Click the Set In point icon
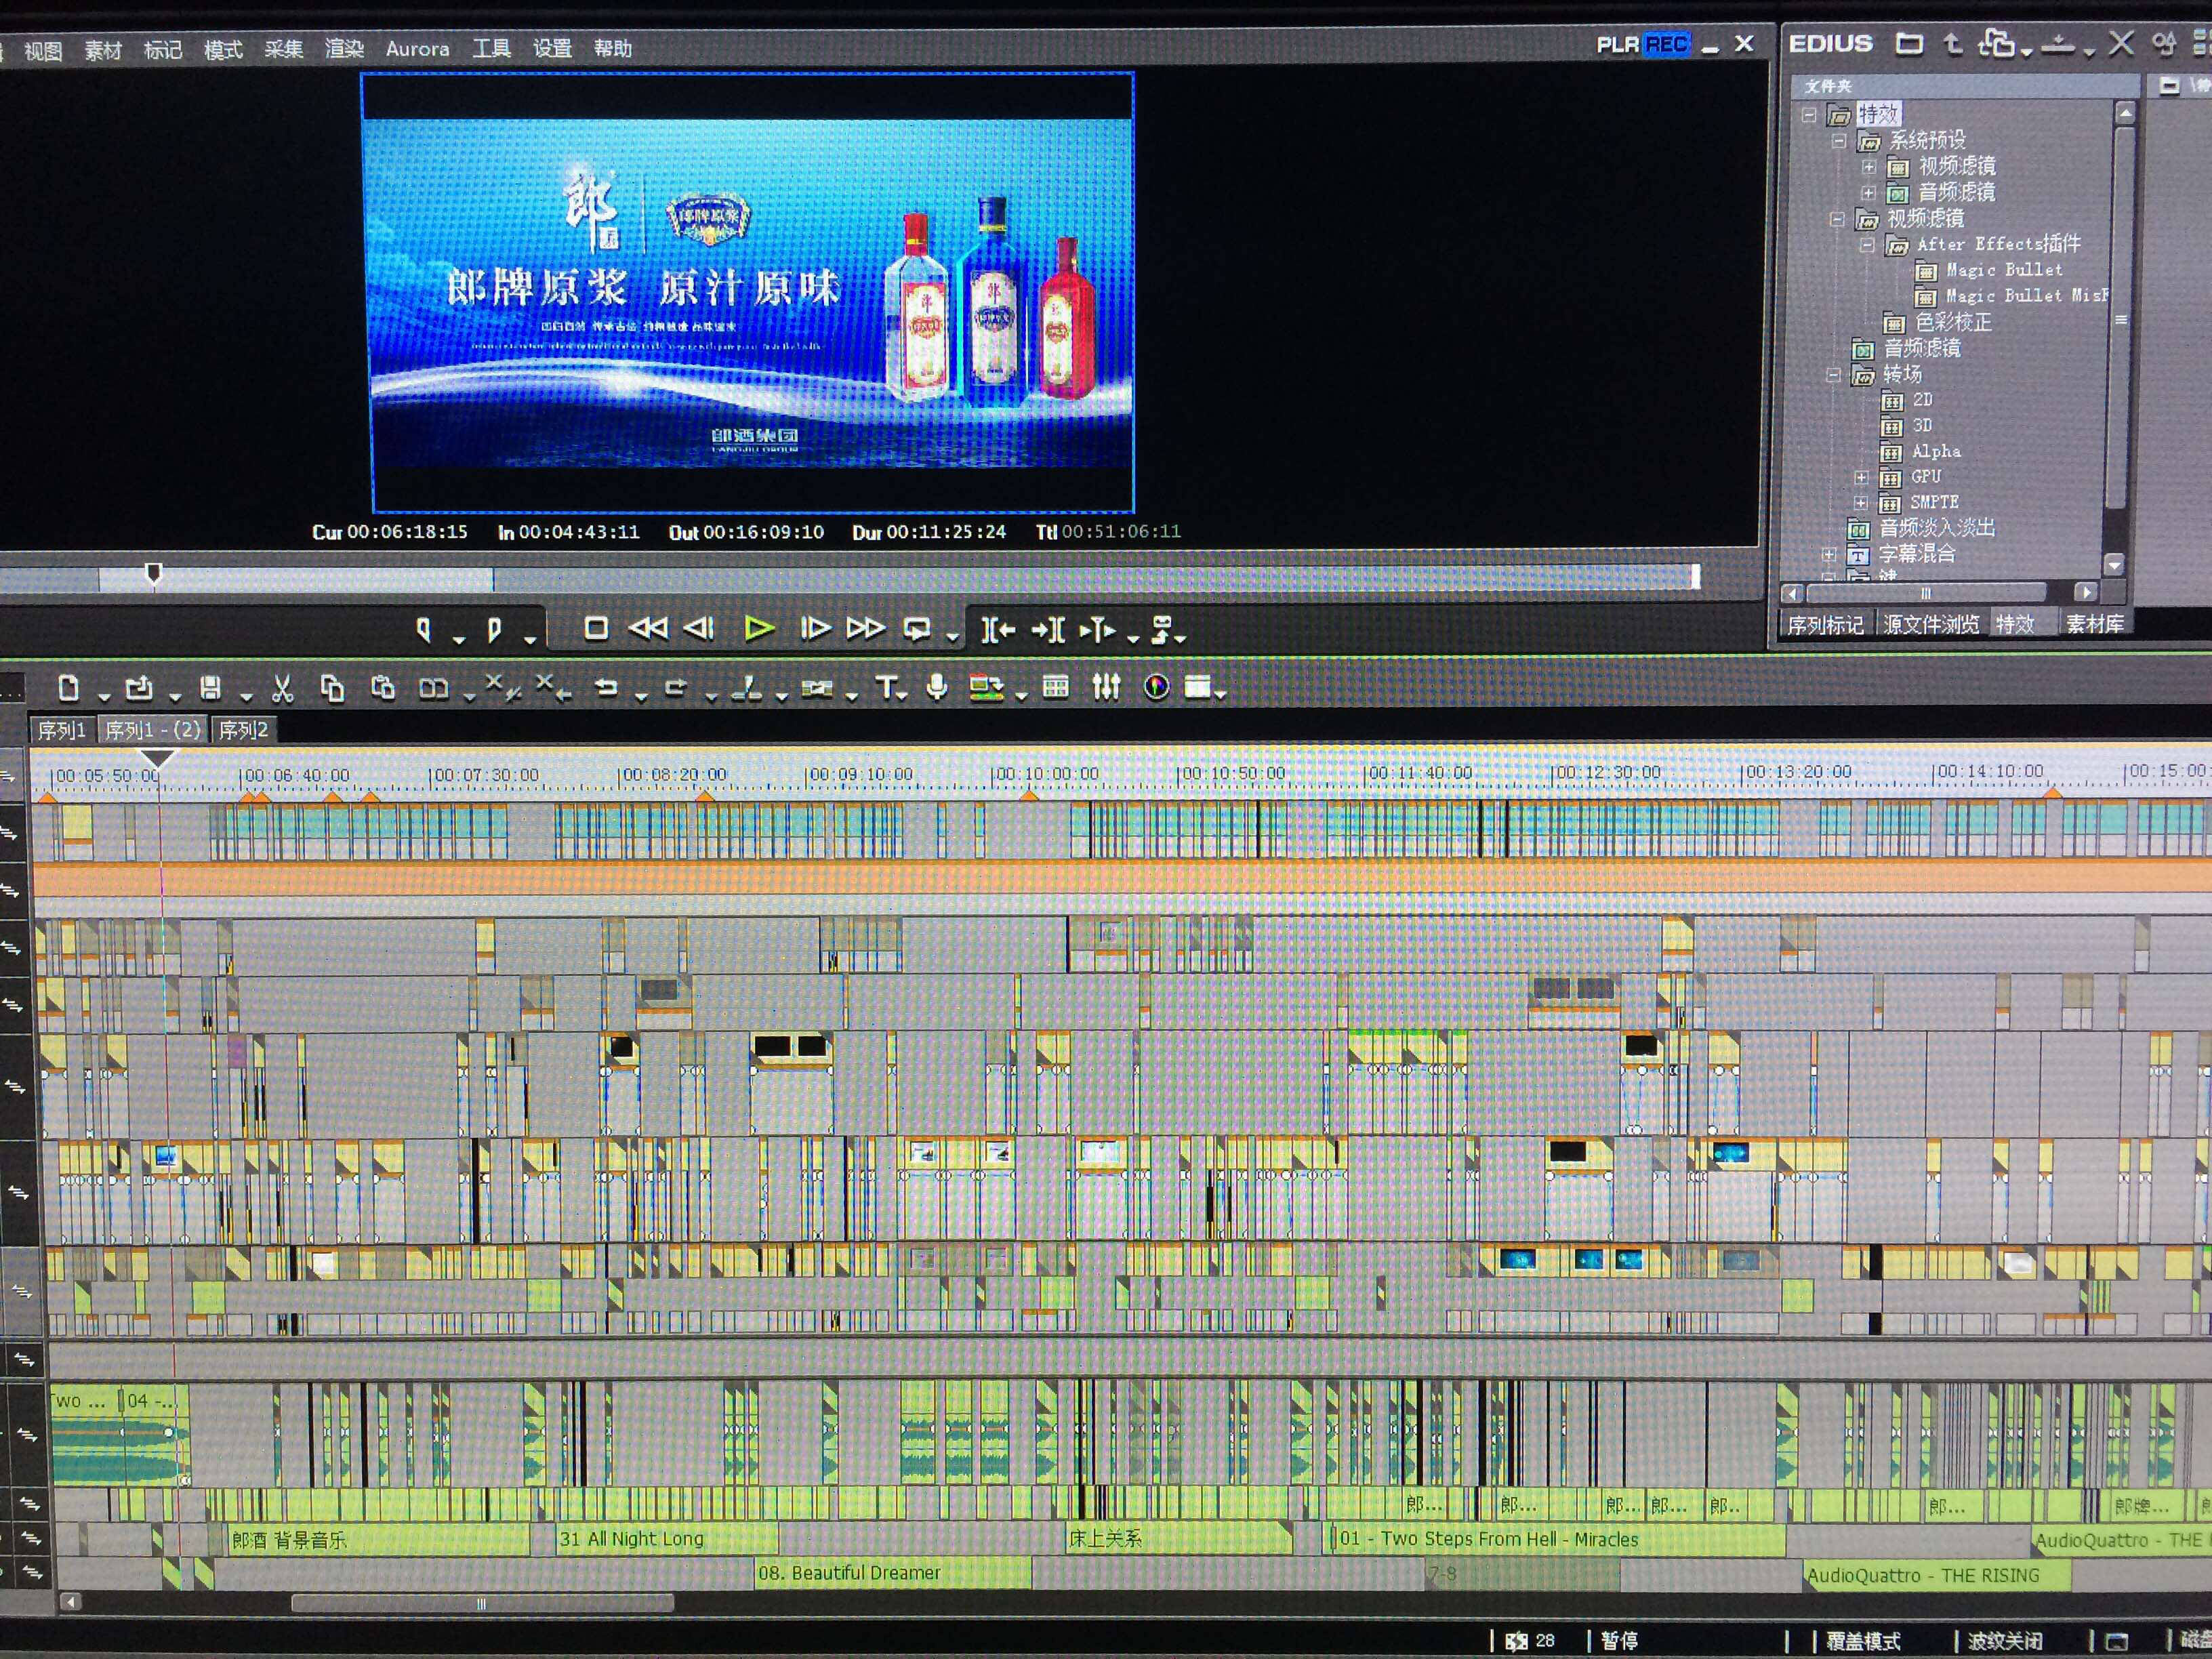2212x1659 pixels. coord(424,630)
